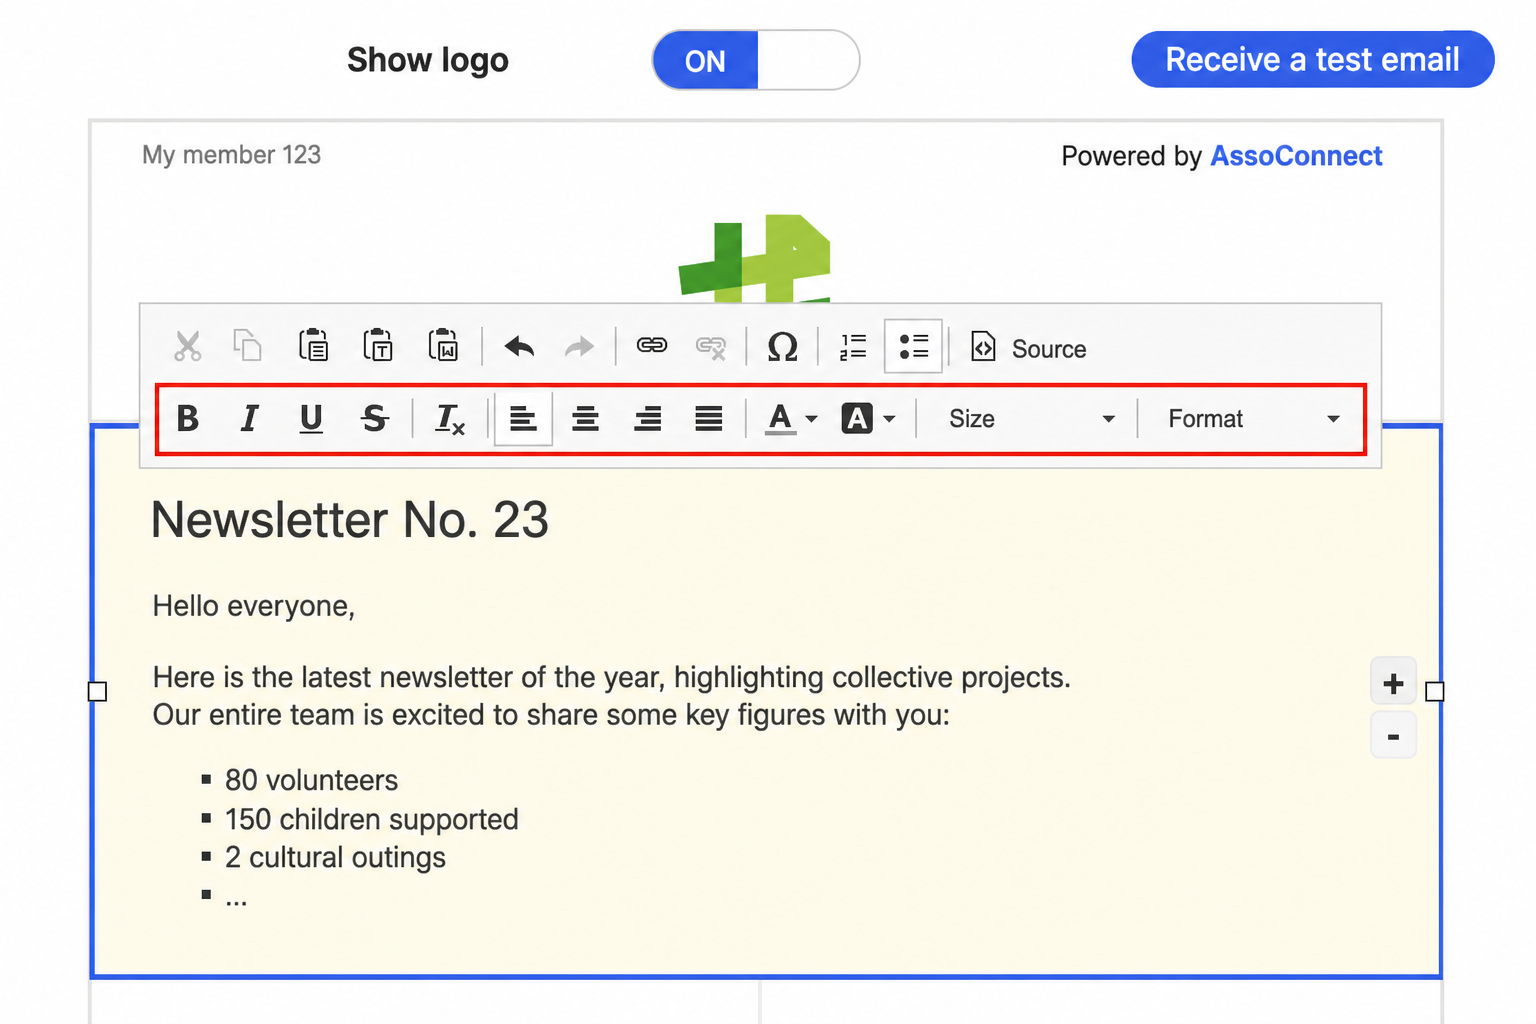Image resolution: width=1536 pixels, height=1024 pixels.
Task: Click Paste from Word icon
Action: coord(443,346)
